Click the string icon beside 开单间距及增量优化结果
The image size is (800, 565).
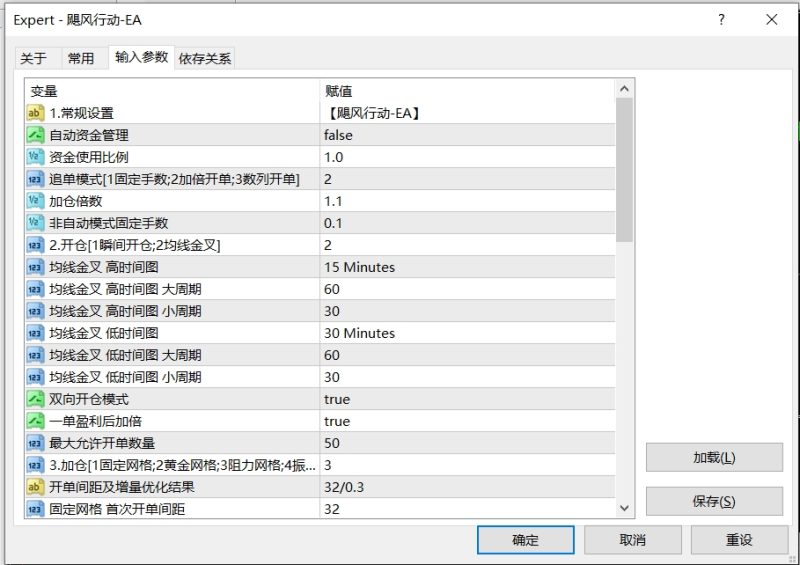[35, 486]
